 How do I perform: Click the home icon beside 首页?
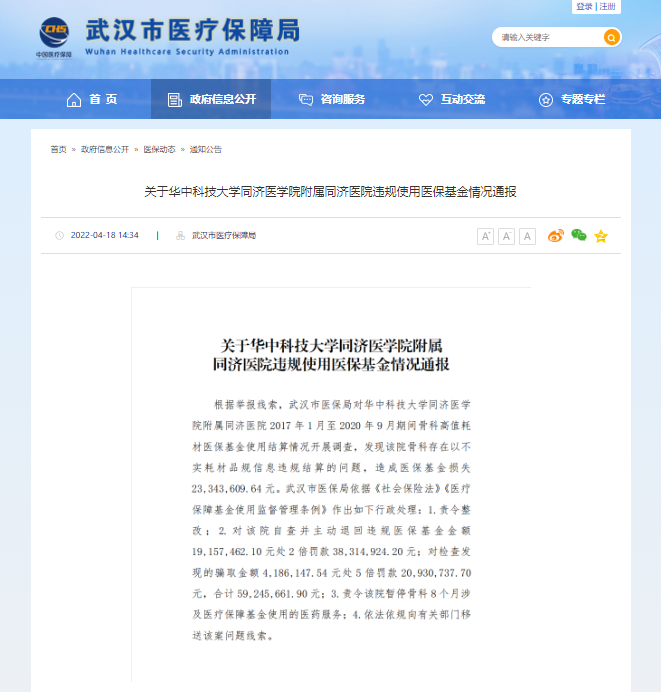(74, 100)
